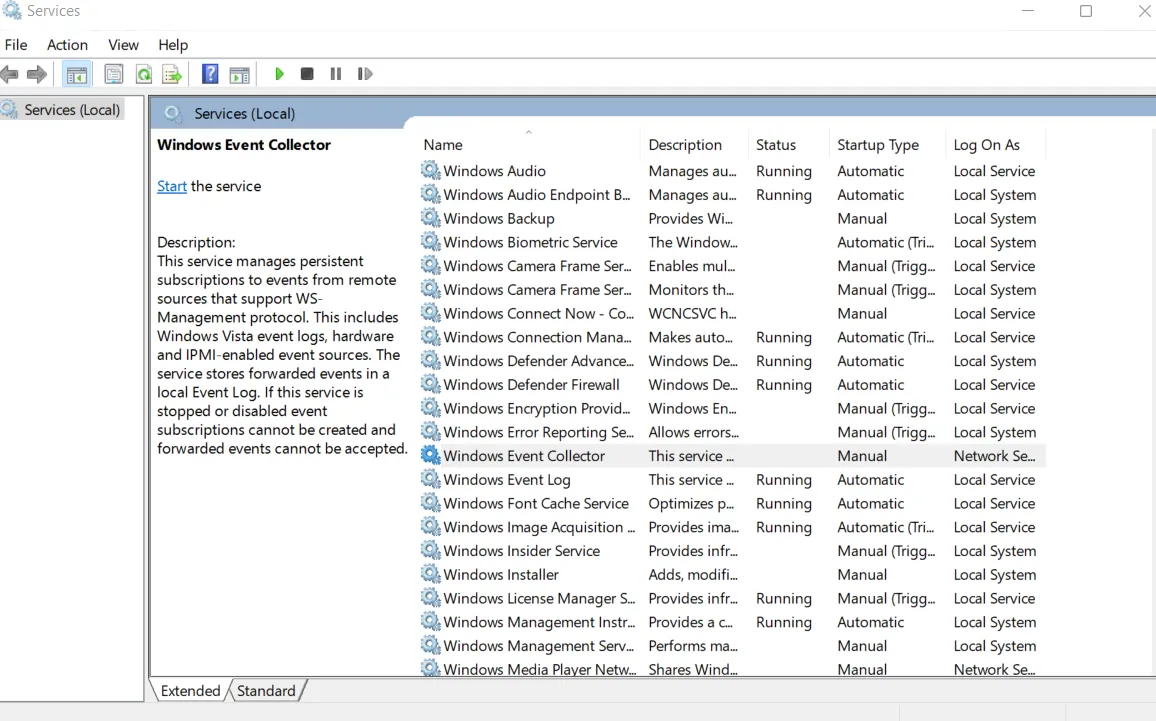Click the Start the service link
This screenshot has height=721, width=1156.
tap(172, 187)
